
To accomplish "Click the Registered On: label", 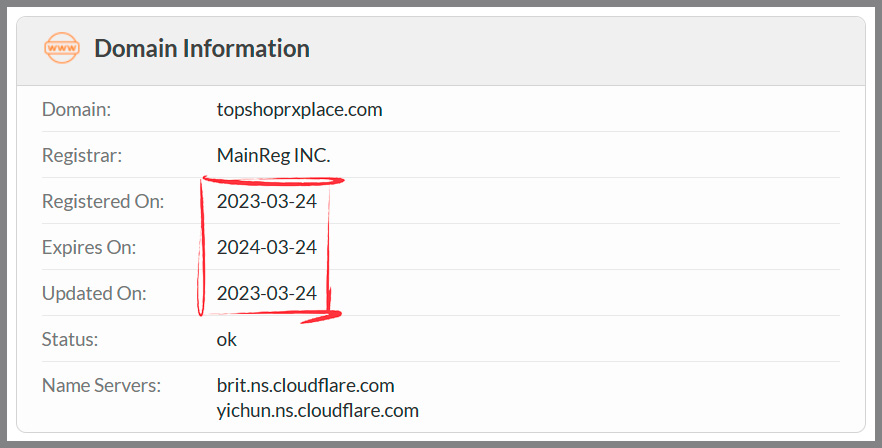I will [x=103, y=201].
